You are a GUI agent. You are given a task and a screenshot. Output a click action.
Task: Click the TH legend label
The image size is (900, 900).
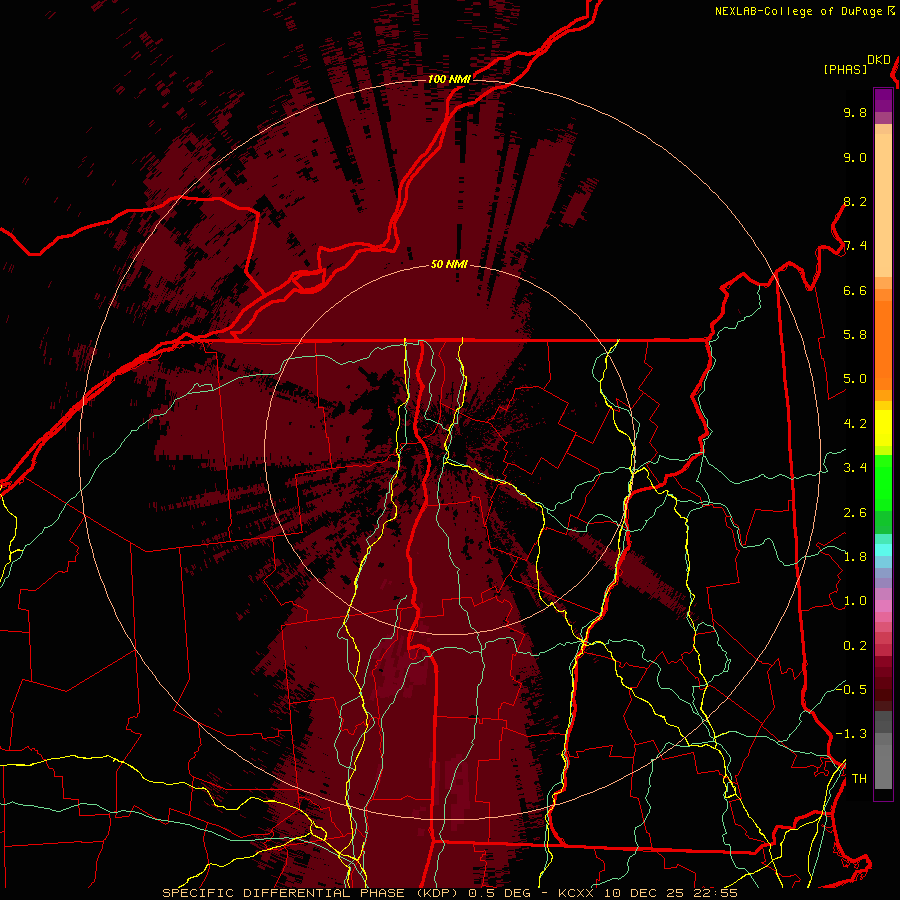(x=859, y=779)
